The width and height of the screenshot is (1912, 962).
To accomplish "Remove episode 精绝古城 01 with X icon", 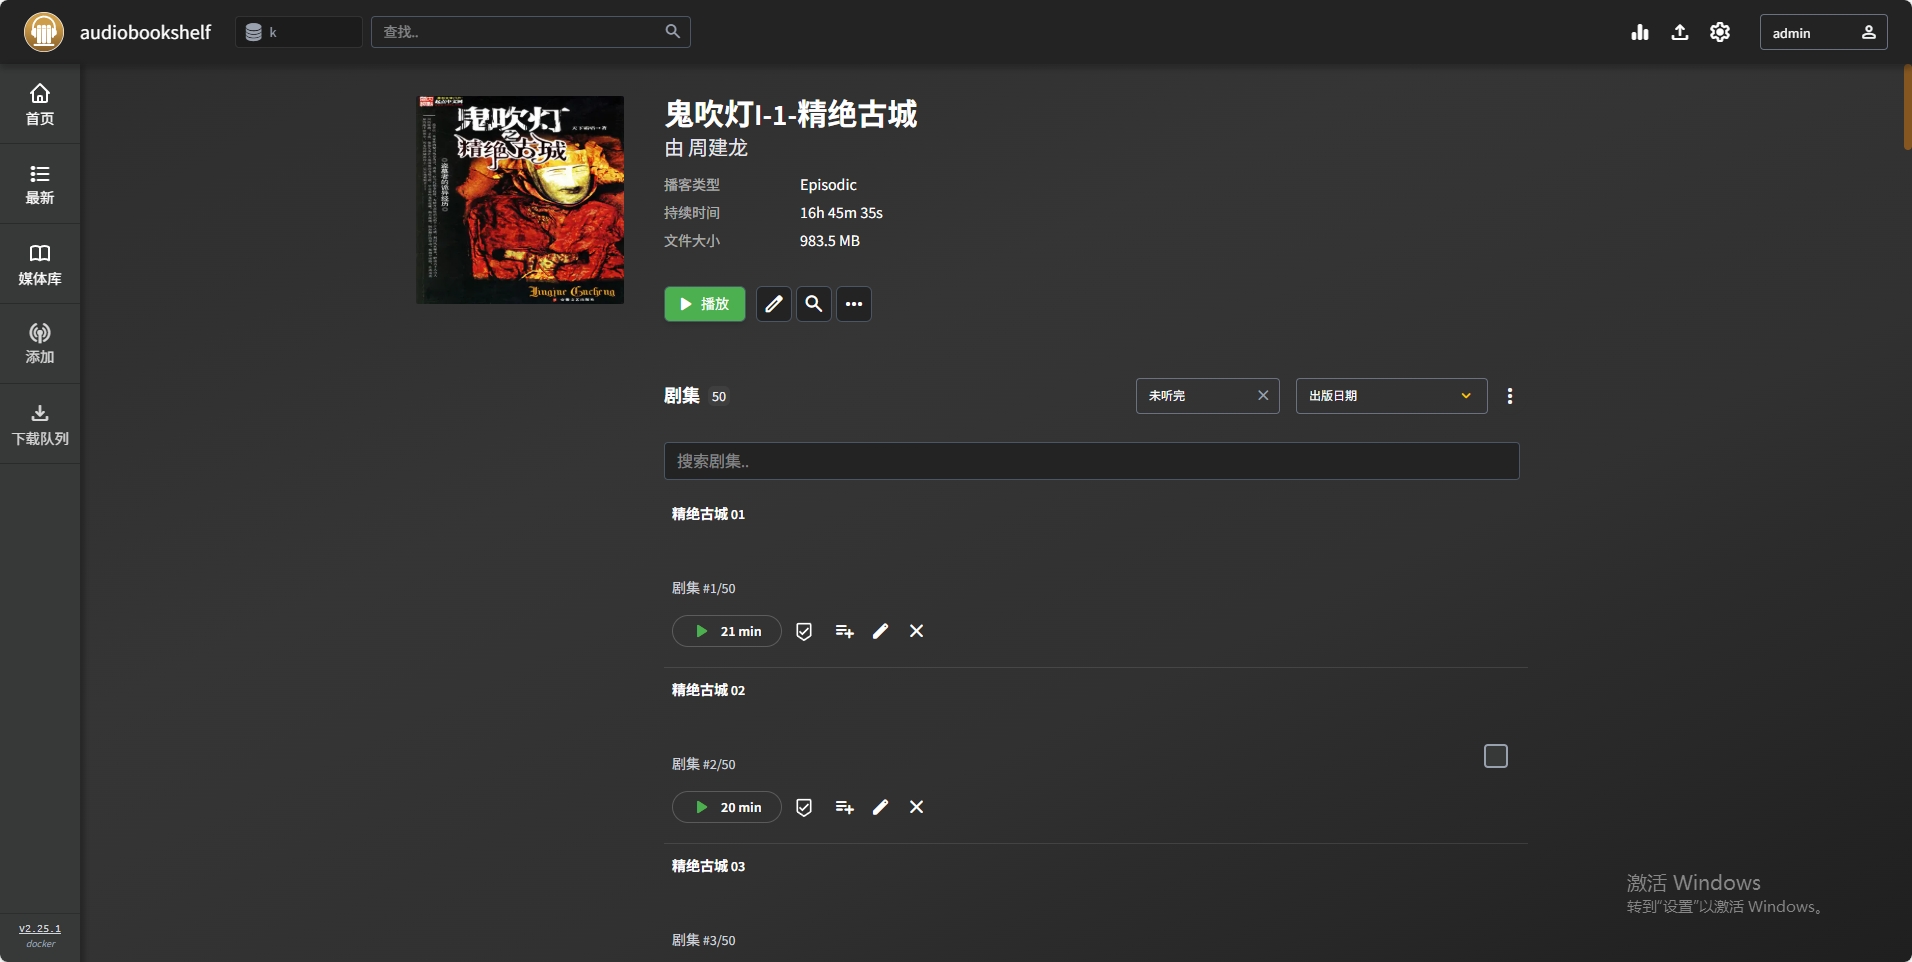I will point(916,631).
